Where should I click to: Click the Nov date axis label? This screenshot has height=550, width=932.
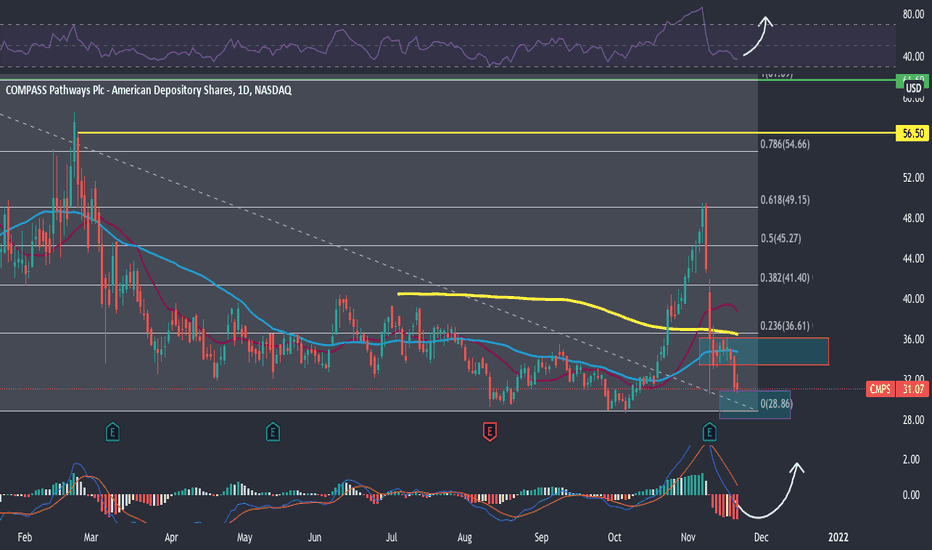(x=688, y=538)
